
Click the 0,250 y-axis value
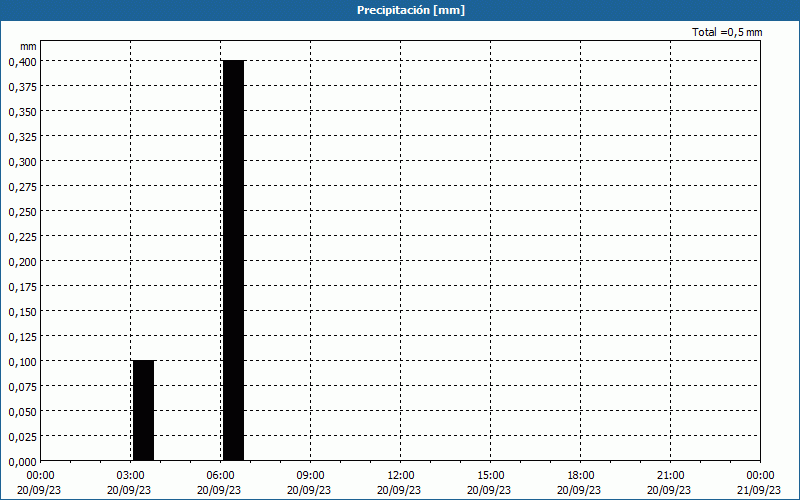23,212
